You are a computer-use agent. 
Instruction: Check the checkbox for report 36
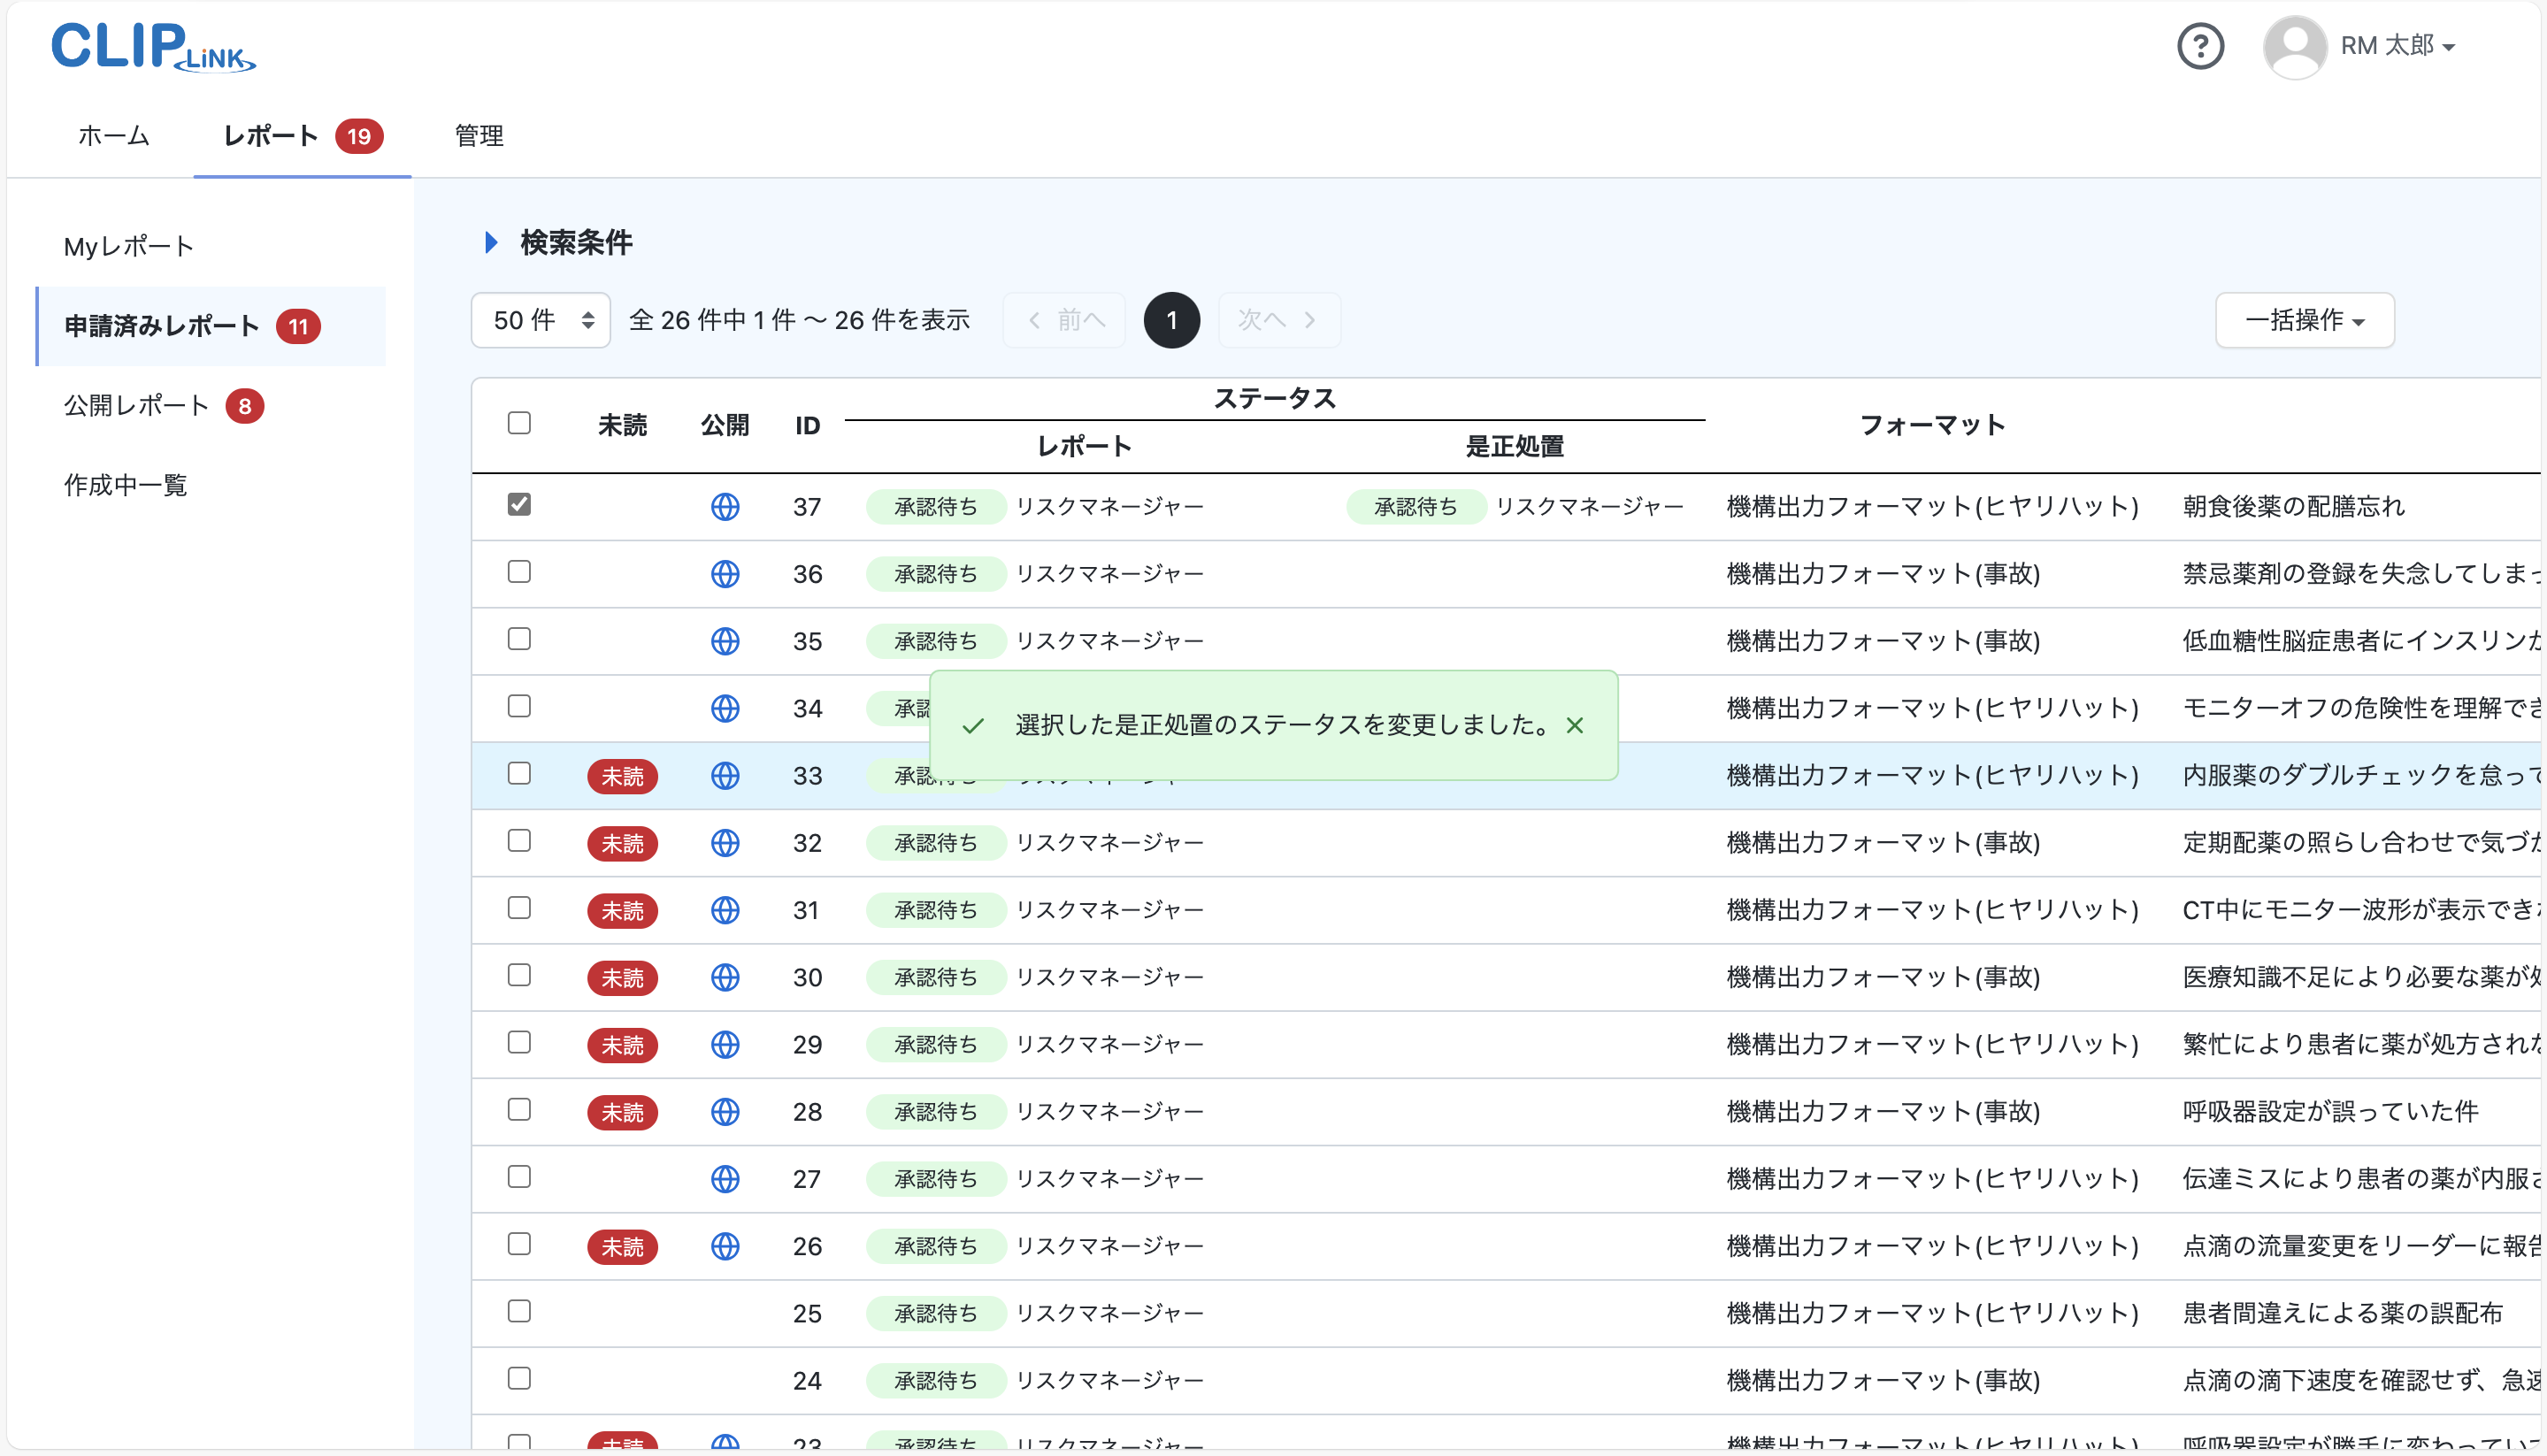coord(519,572)
